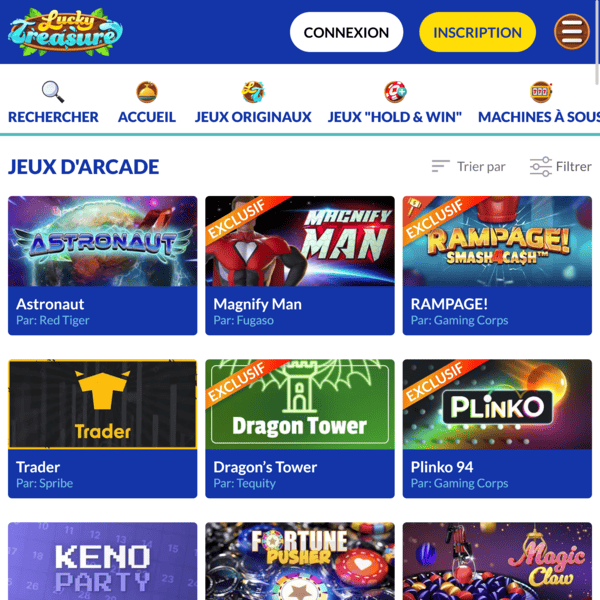The width and height of the screenshot is (600, 600).
Task: Open the Plinko 94 game tile
Action: coord(497,428)
